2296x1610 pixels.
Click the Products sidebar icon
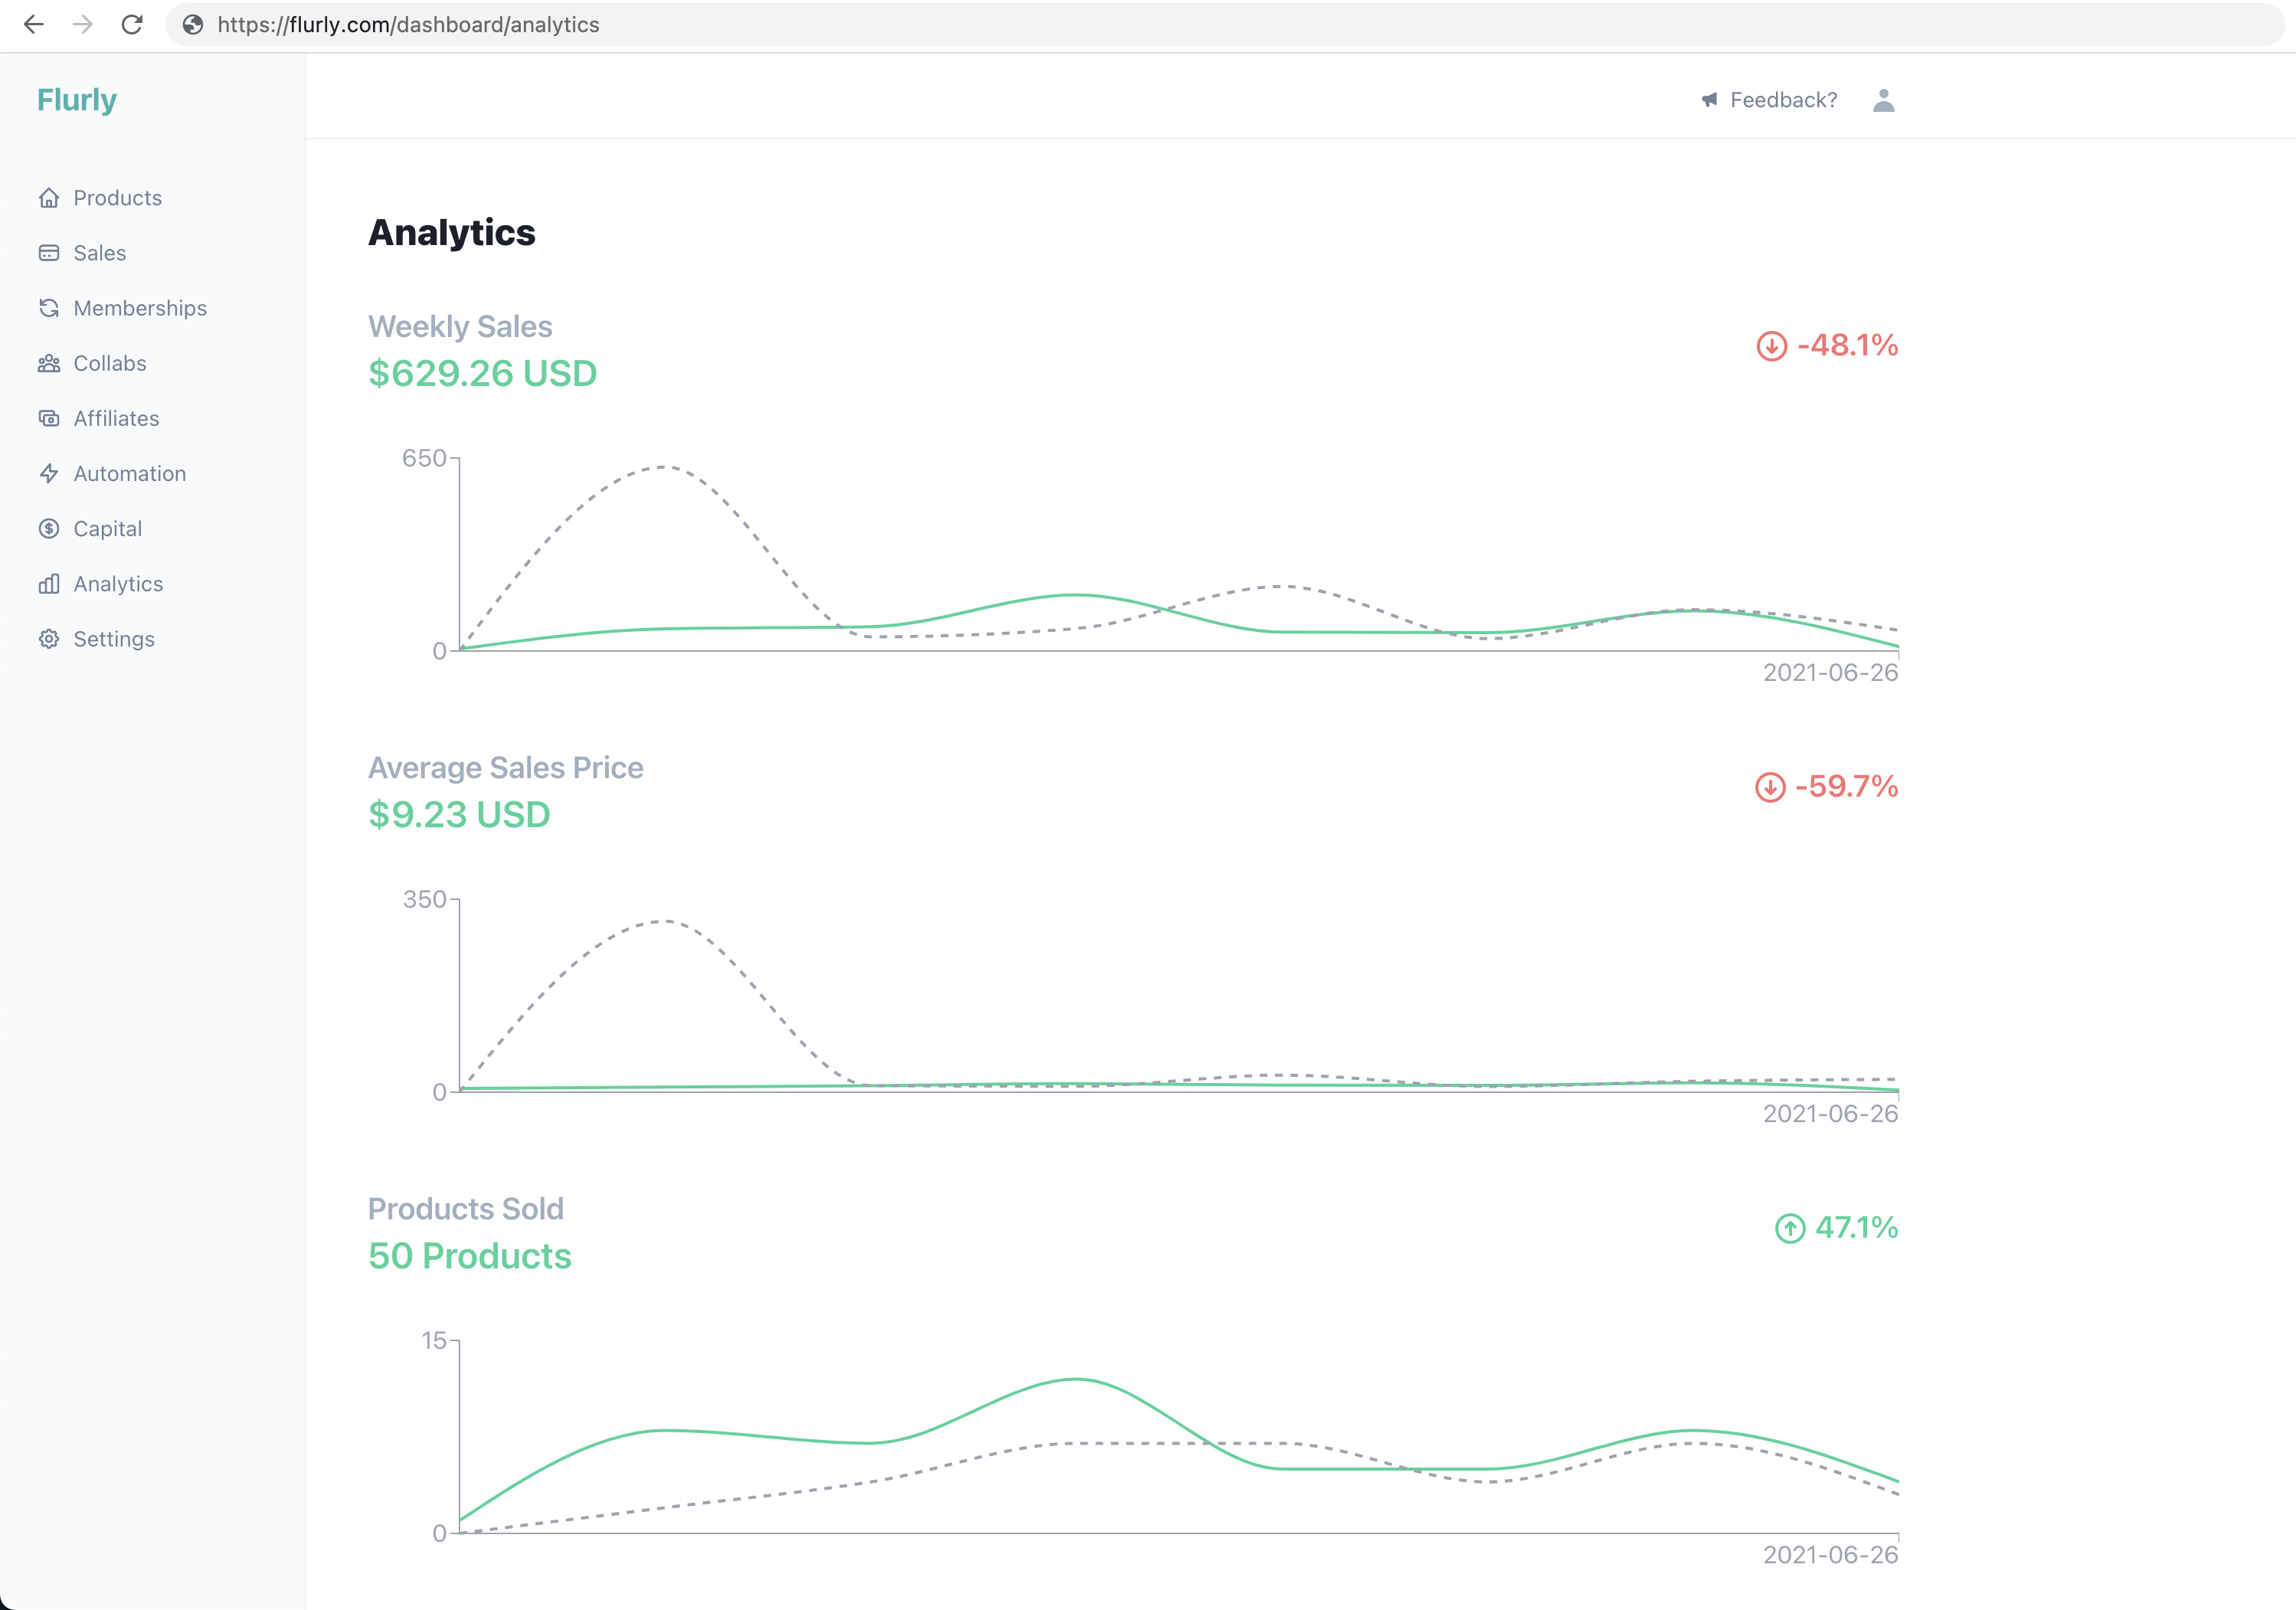click(49, 195)
